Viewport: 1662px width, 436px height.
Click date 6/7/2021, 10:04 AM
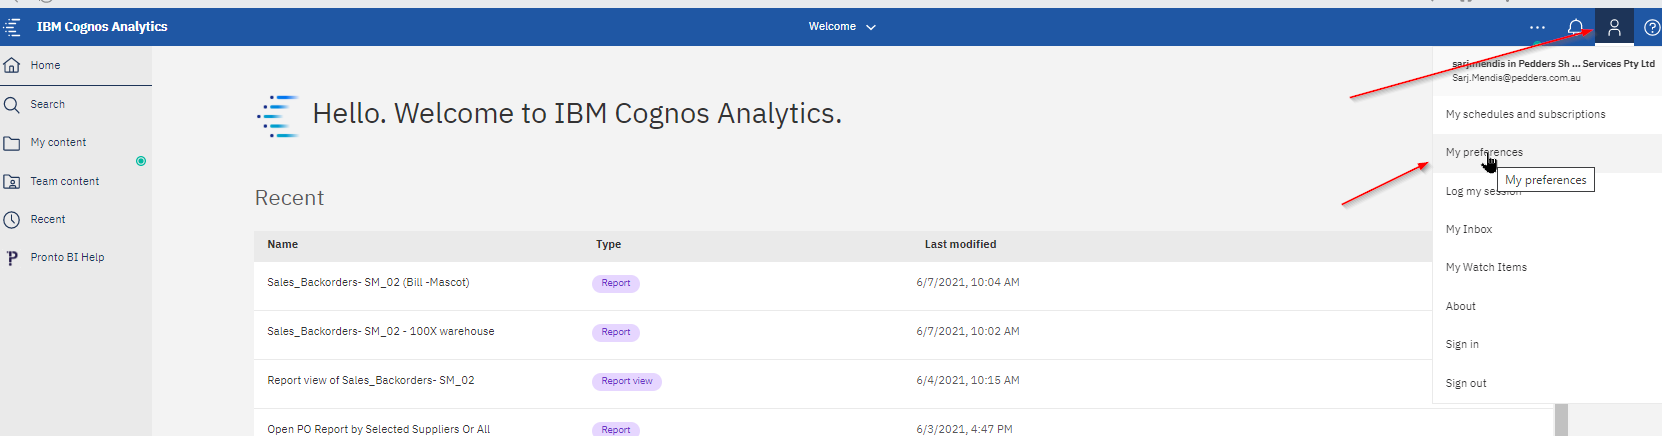(968, 282)
